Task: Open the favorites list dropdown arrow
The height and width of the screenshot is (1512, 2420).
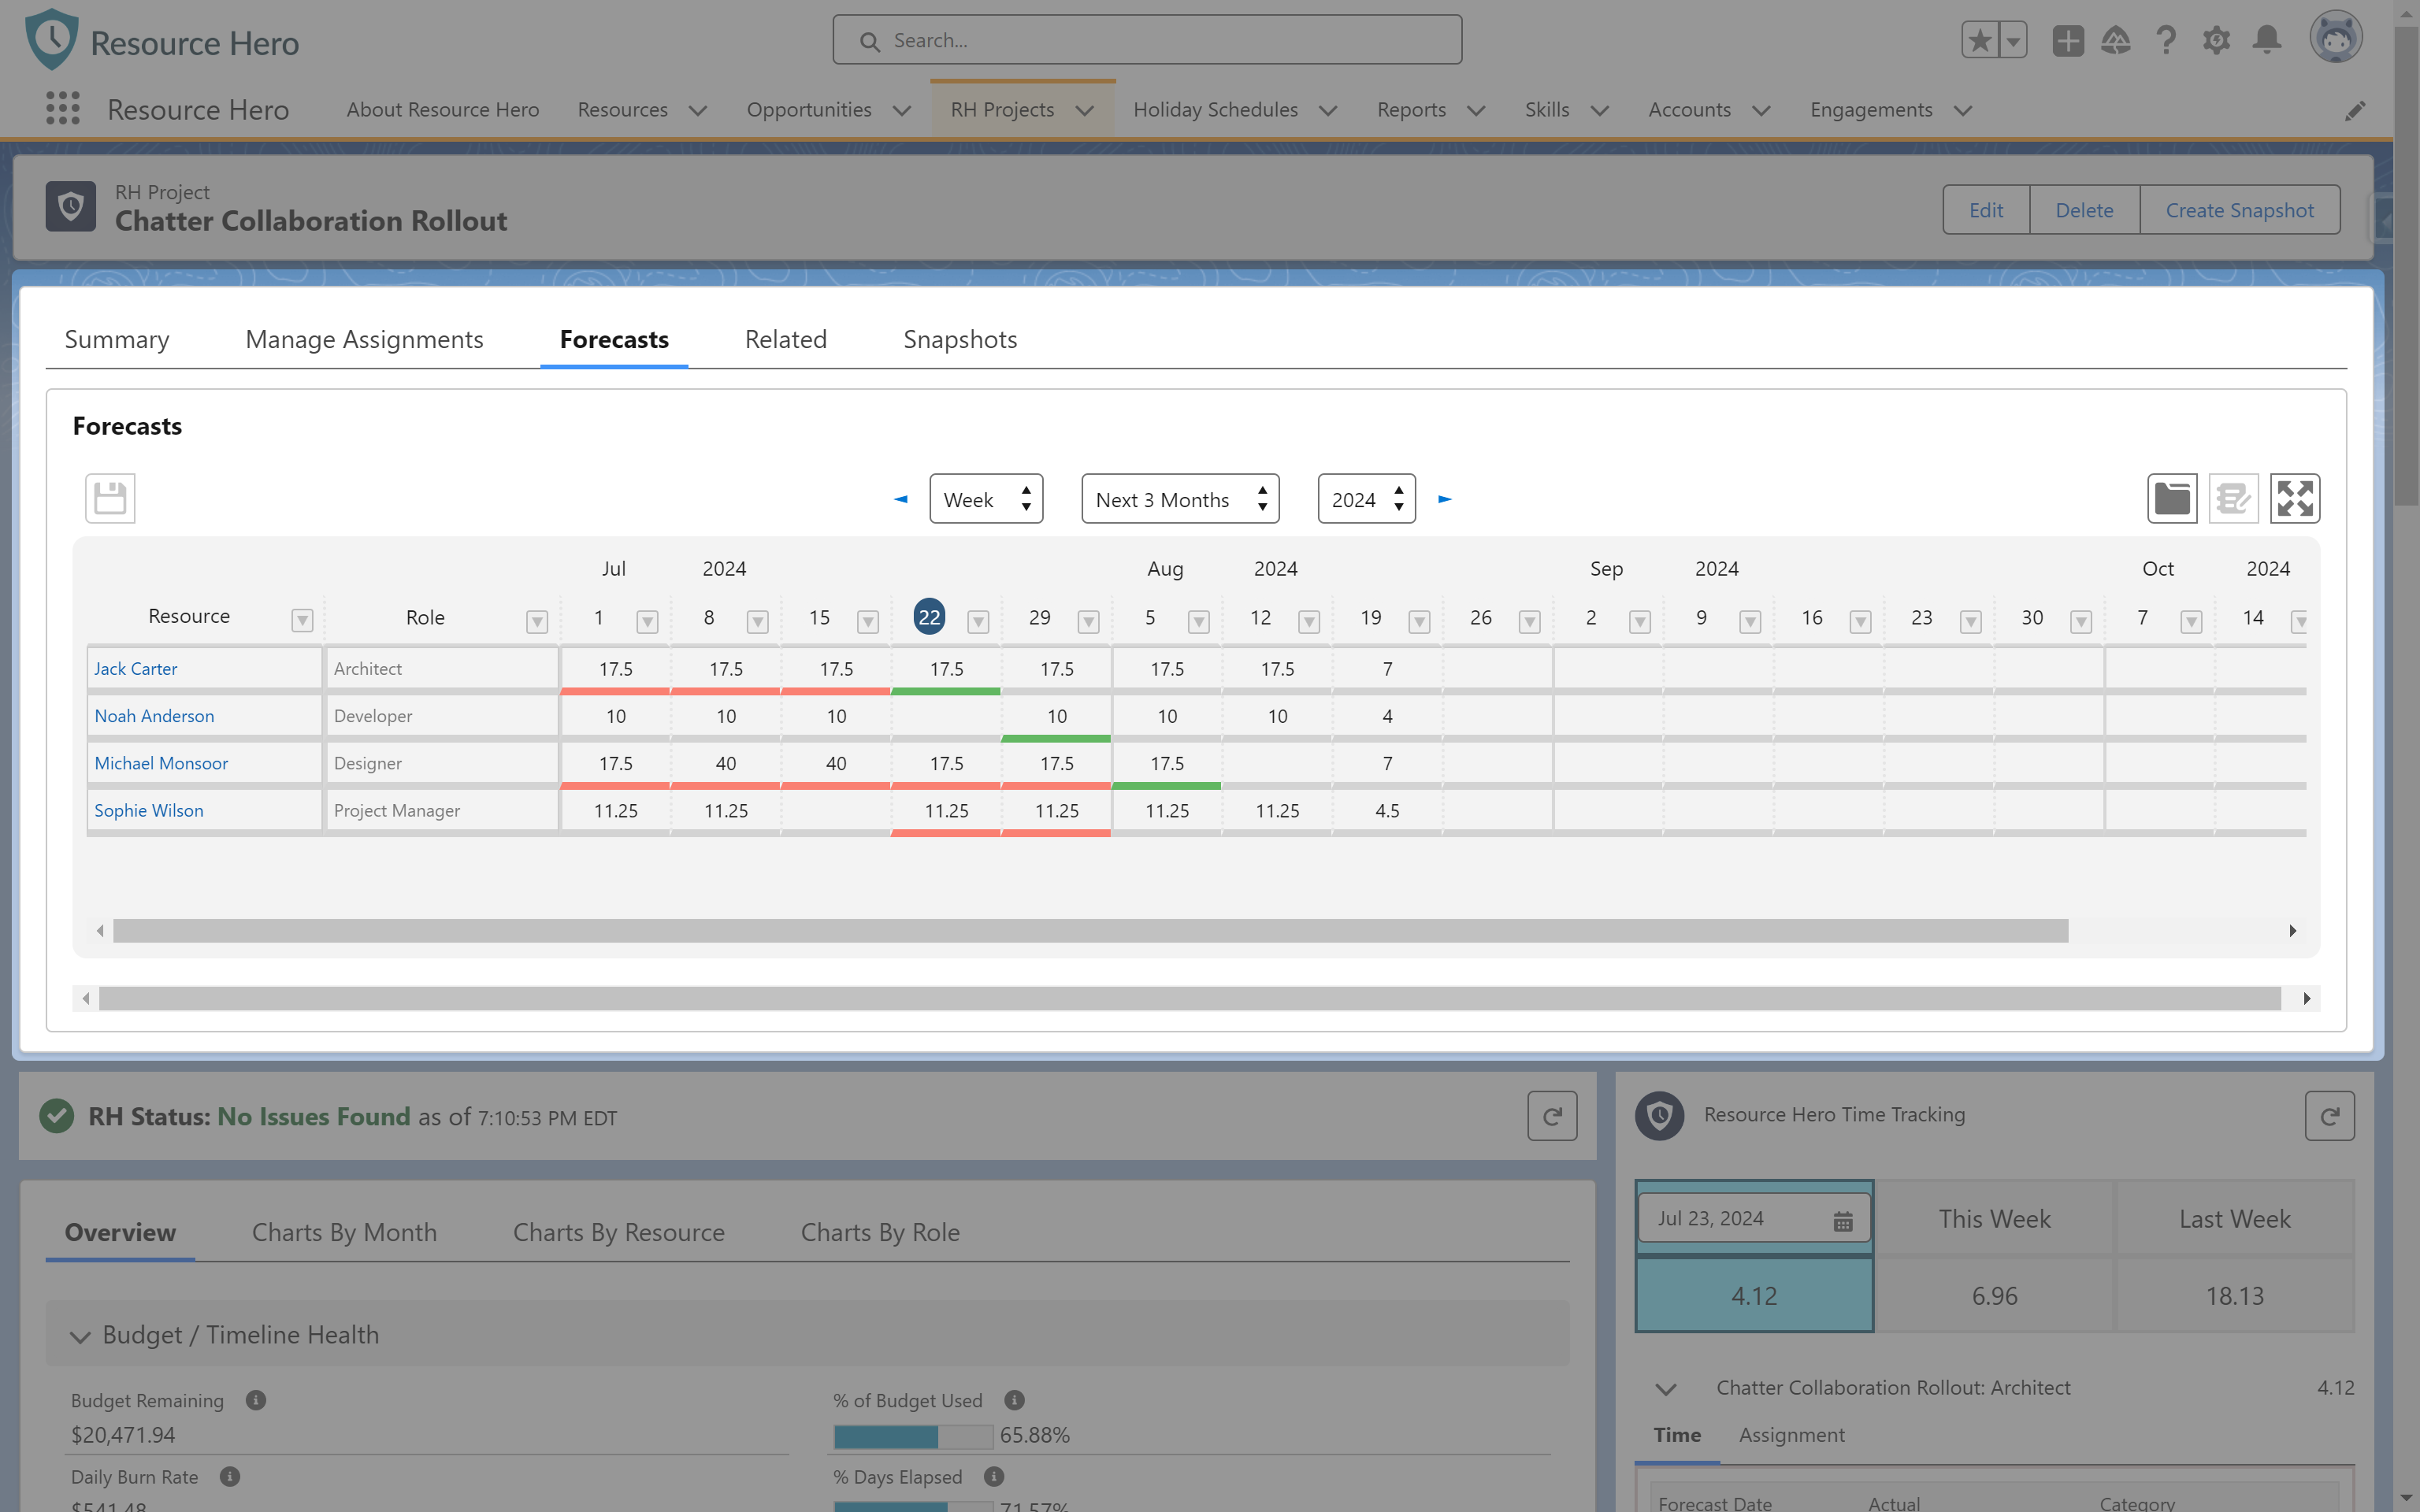Action: 2013,40
